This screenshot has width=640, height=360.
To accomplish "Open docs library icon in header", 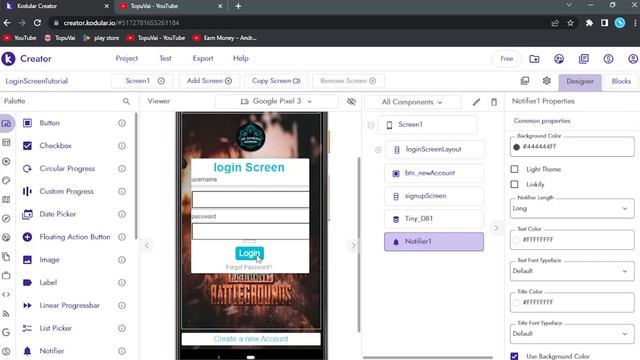I will pyautogui.click(x=584, y=59).
